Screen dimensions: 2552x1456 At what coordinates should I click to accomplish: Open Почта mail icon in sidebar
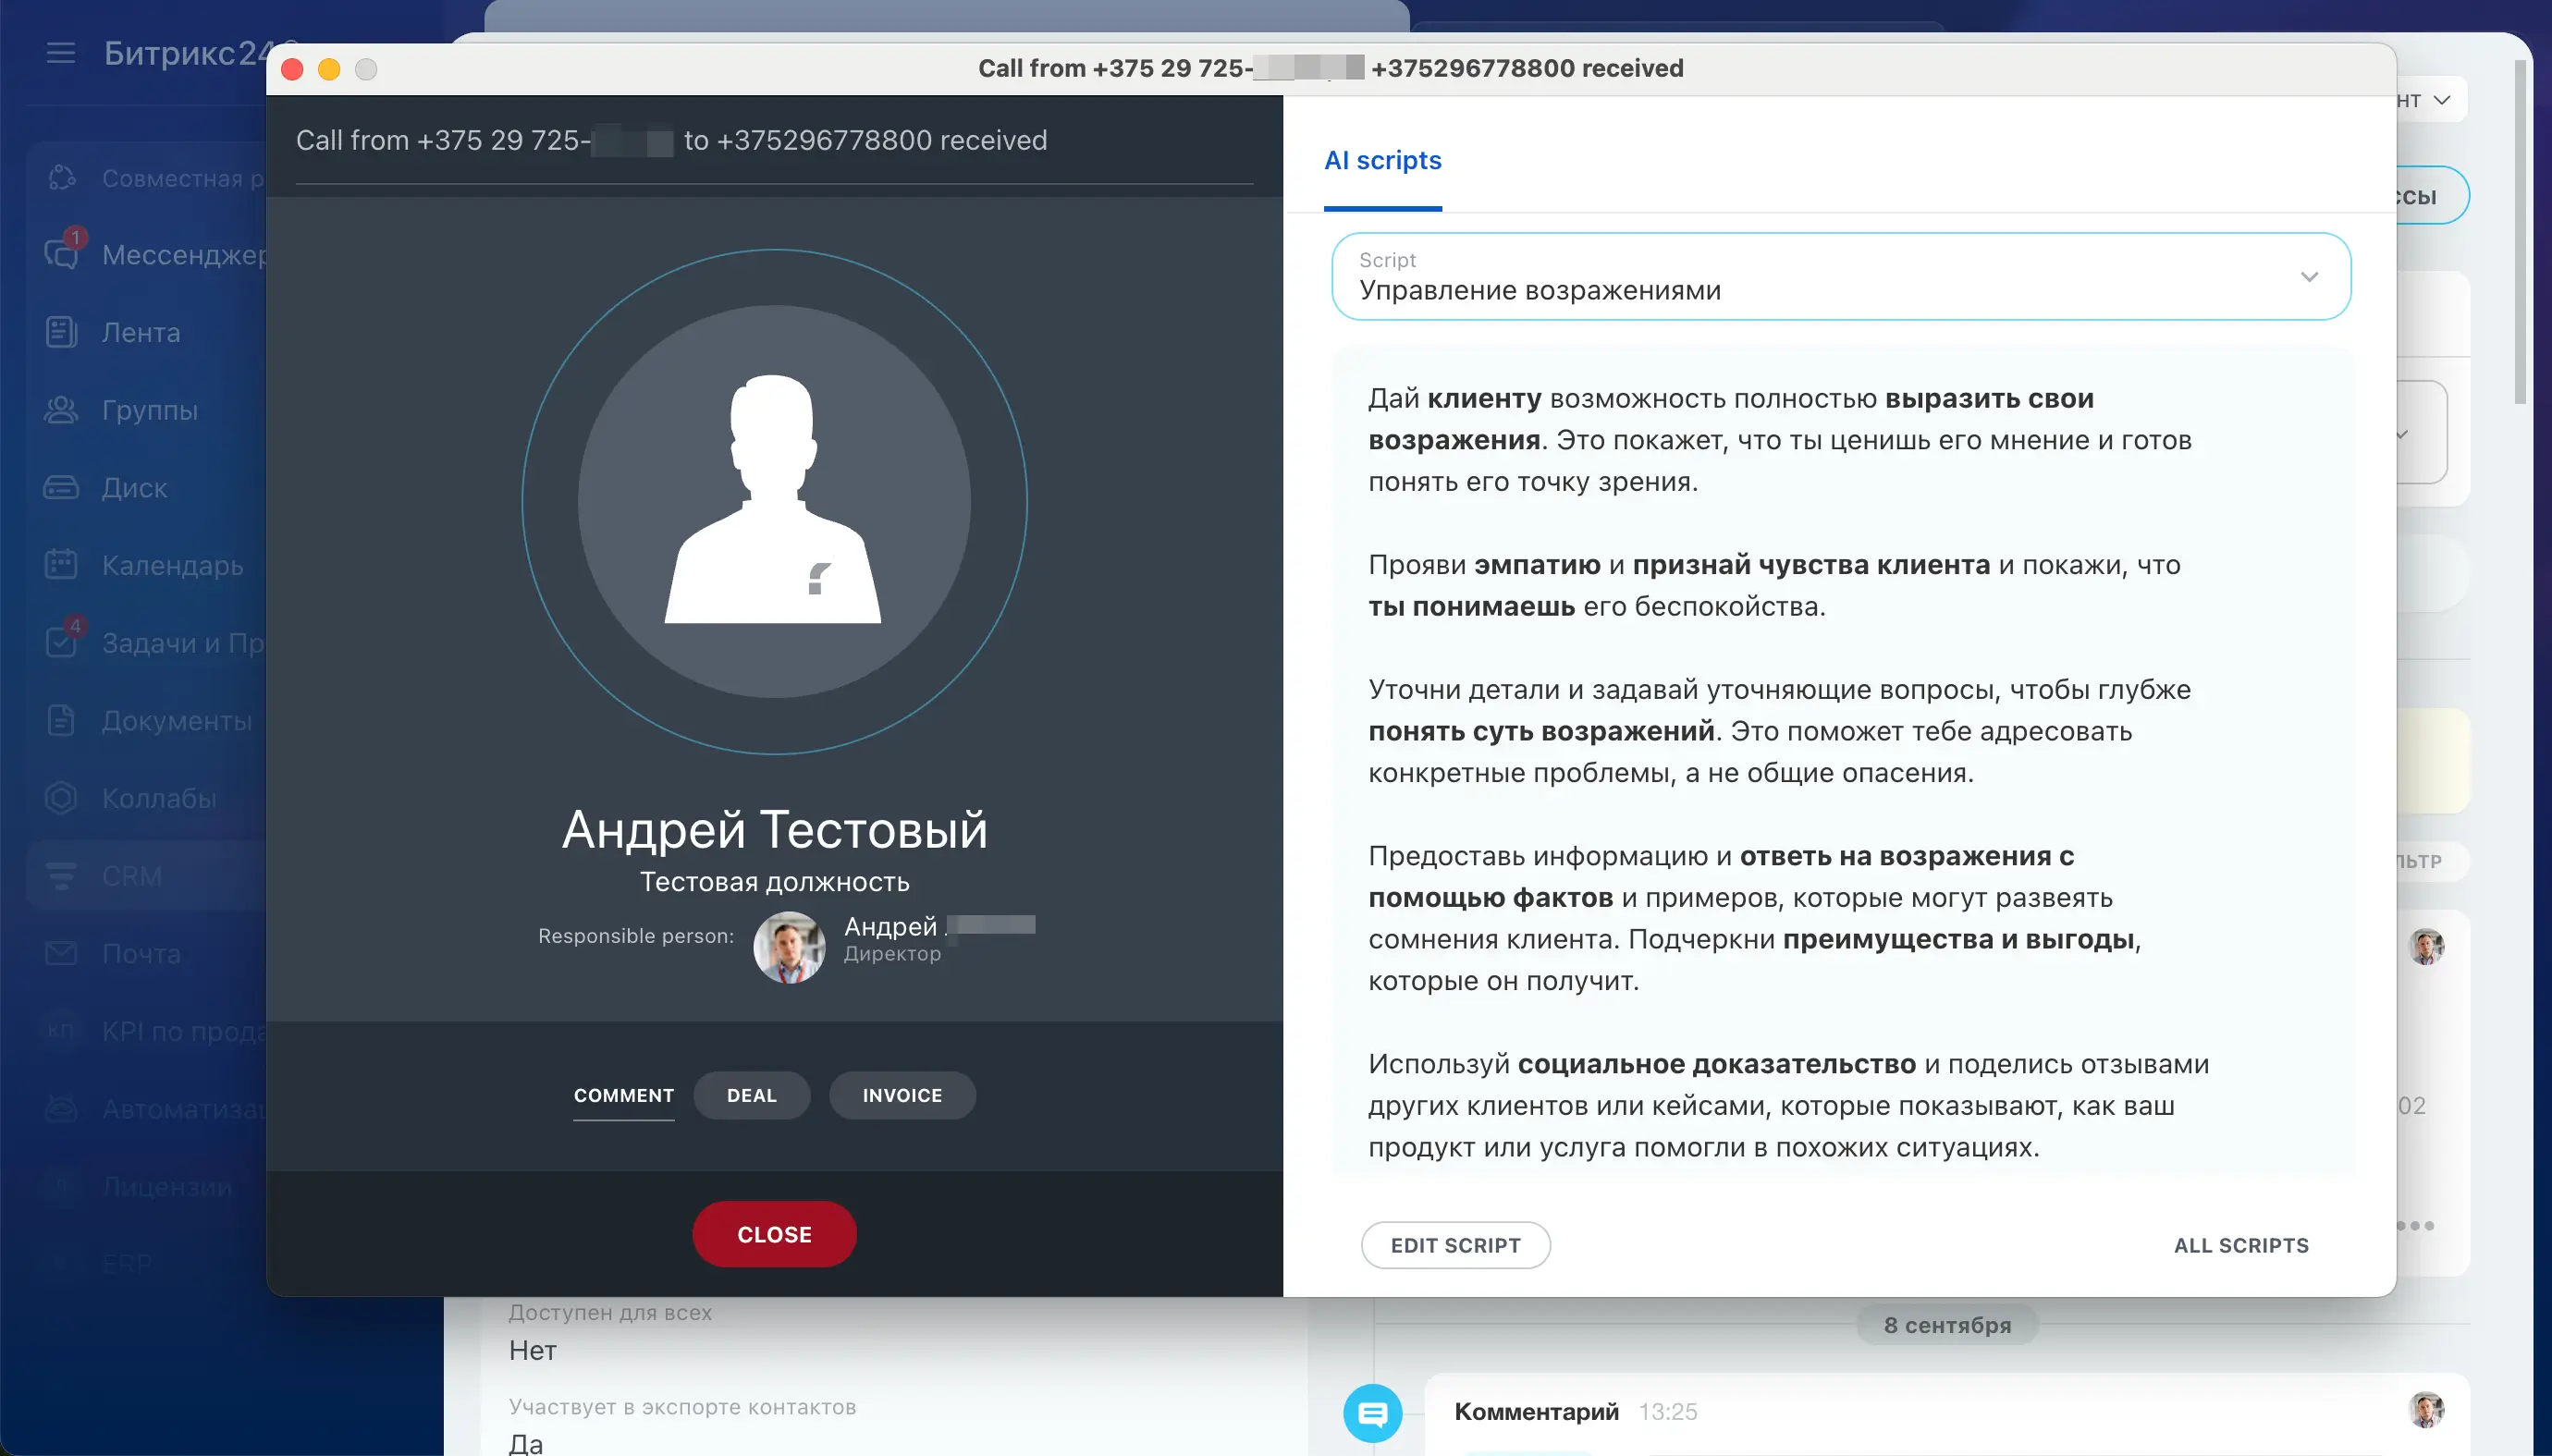tap(61, 954)
